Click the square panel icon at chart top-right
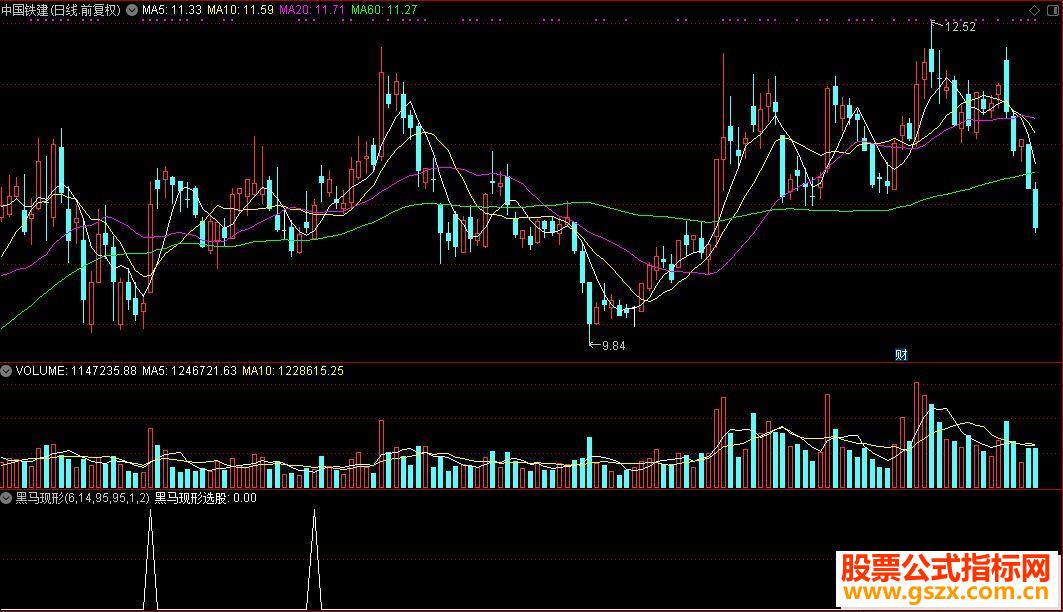The height and width of the screenshot is (612, 1063). pyautogui.click(x=1054, y=10)
